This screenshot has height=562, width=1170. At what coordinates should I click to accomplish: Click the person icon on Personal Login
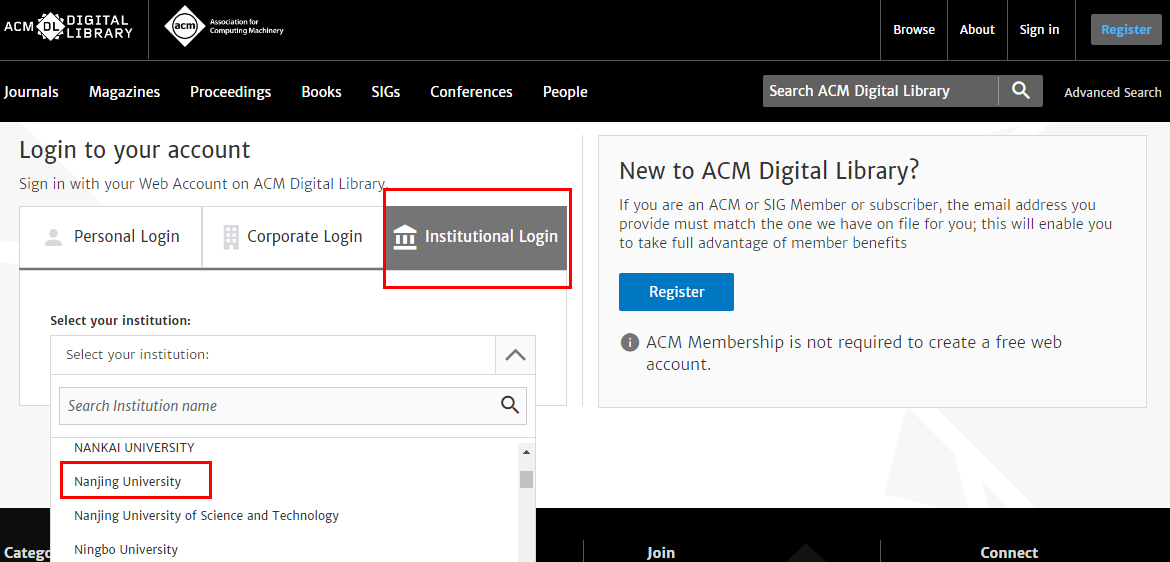(x=53, y=237)
